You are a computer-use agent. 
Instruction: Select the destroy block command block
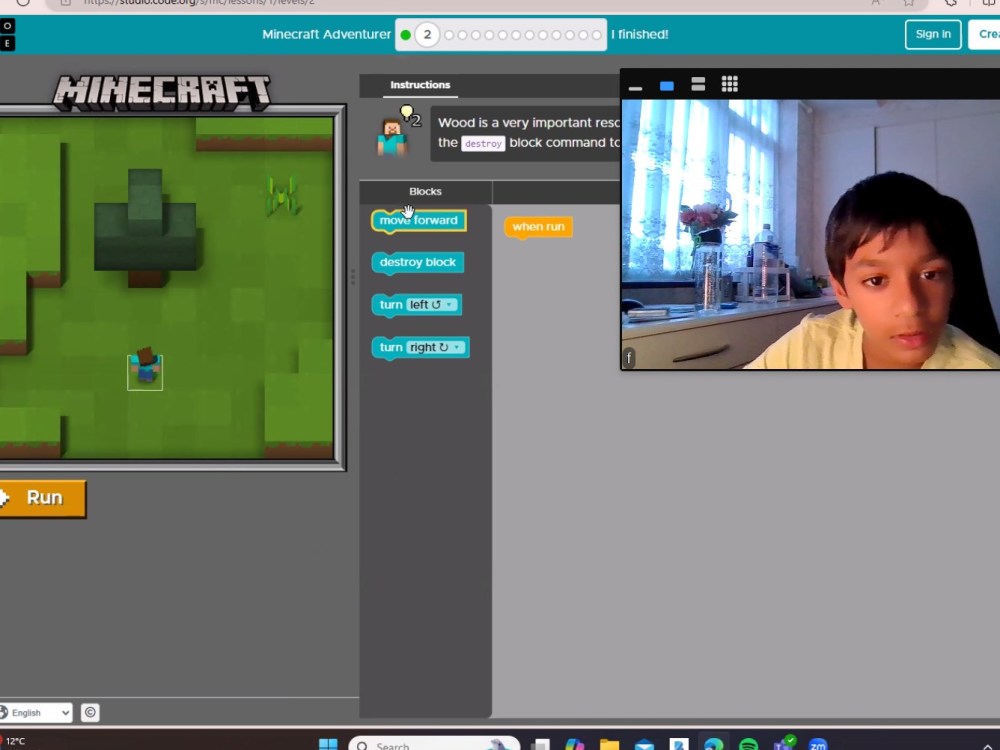(418, 262)
